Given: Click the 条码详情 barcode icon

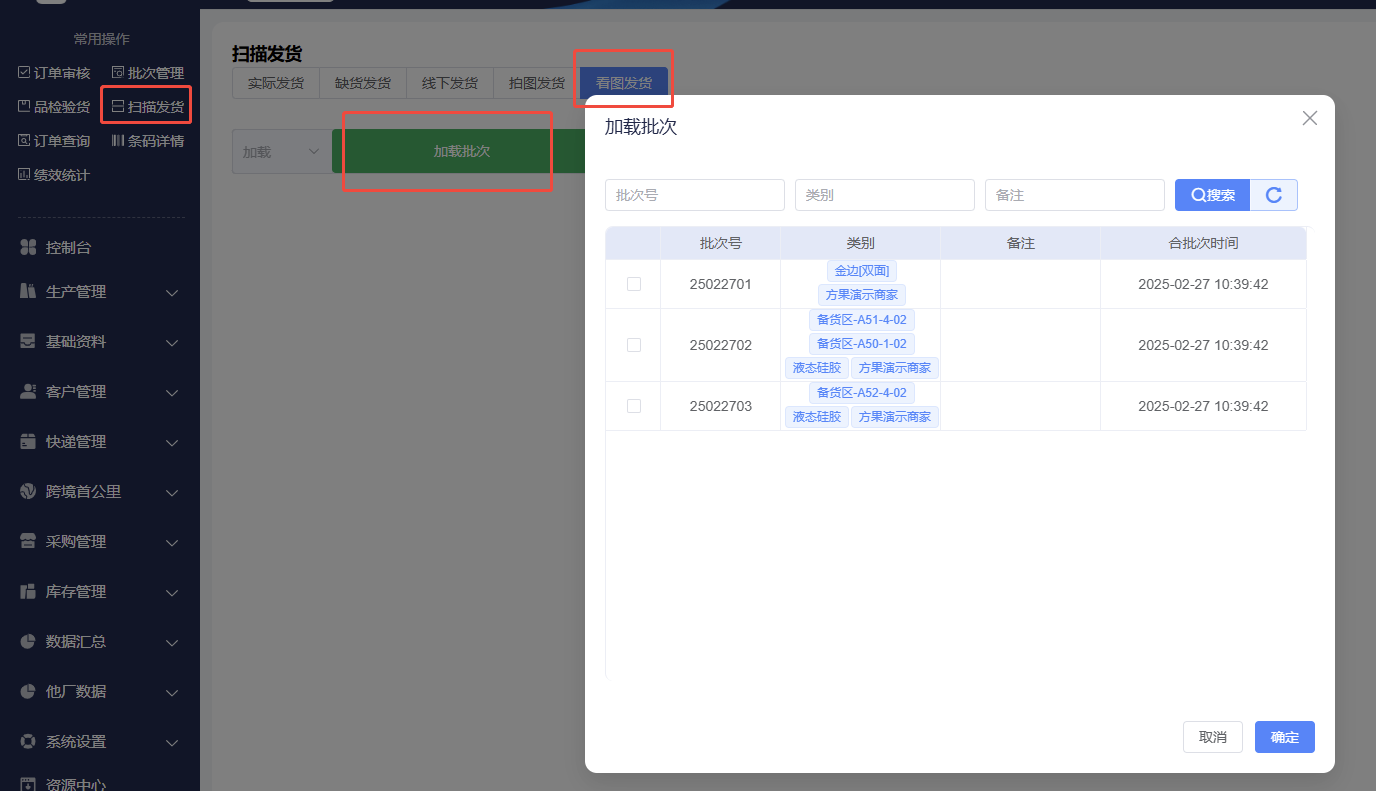Looking at the screenshot, I should [118, 141].
